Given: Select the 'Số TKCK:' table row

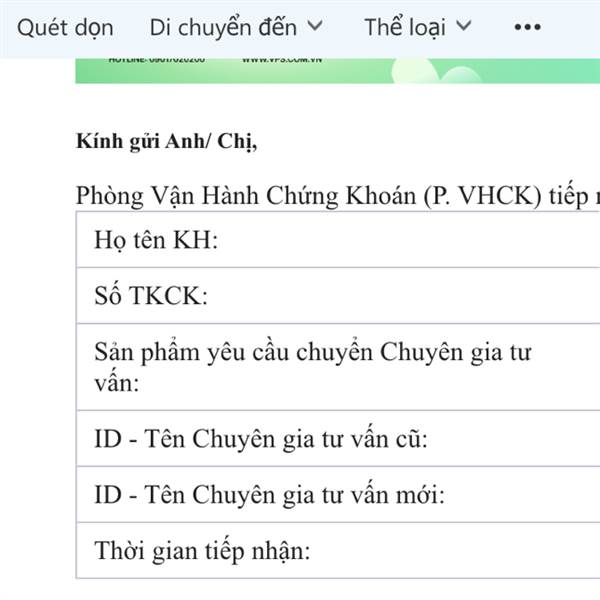Looking at the screenshot, I should coord(338,295).
